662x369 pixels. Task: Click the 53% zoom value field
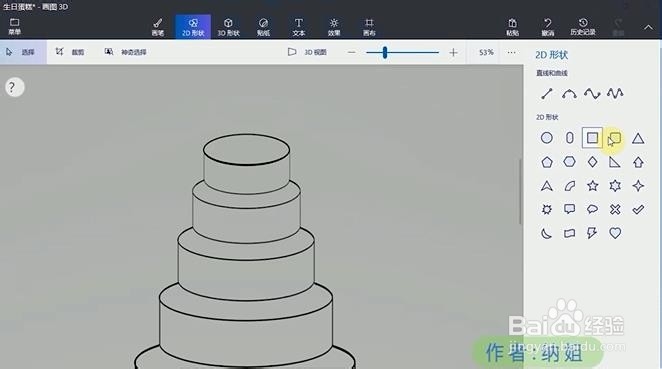pyautogui.click(x=486, y=52)
